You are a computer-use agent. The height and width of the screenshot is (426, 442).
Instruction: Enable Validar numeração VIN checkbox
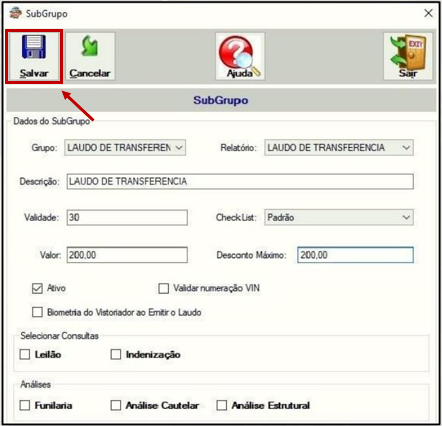click(x=163, y=288)
